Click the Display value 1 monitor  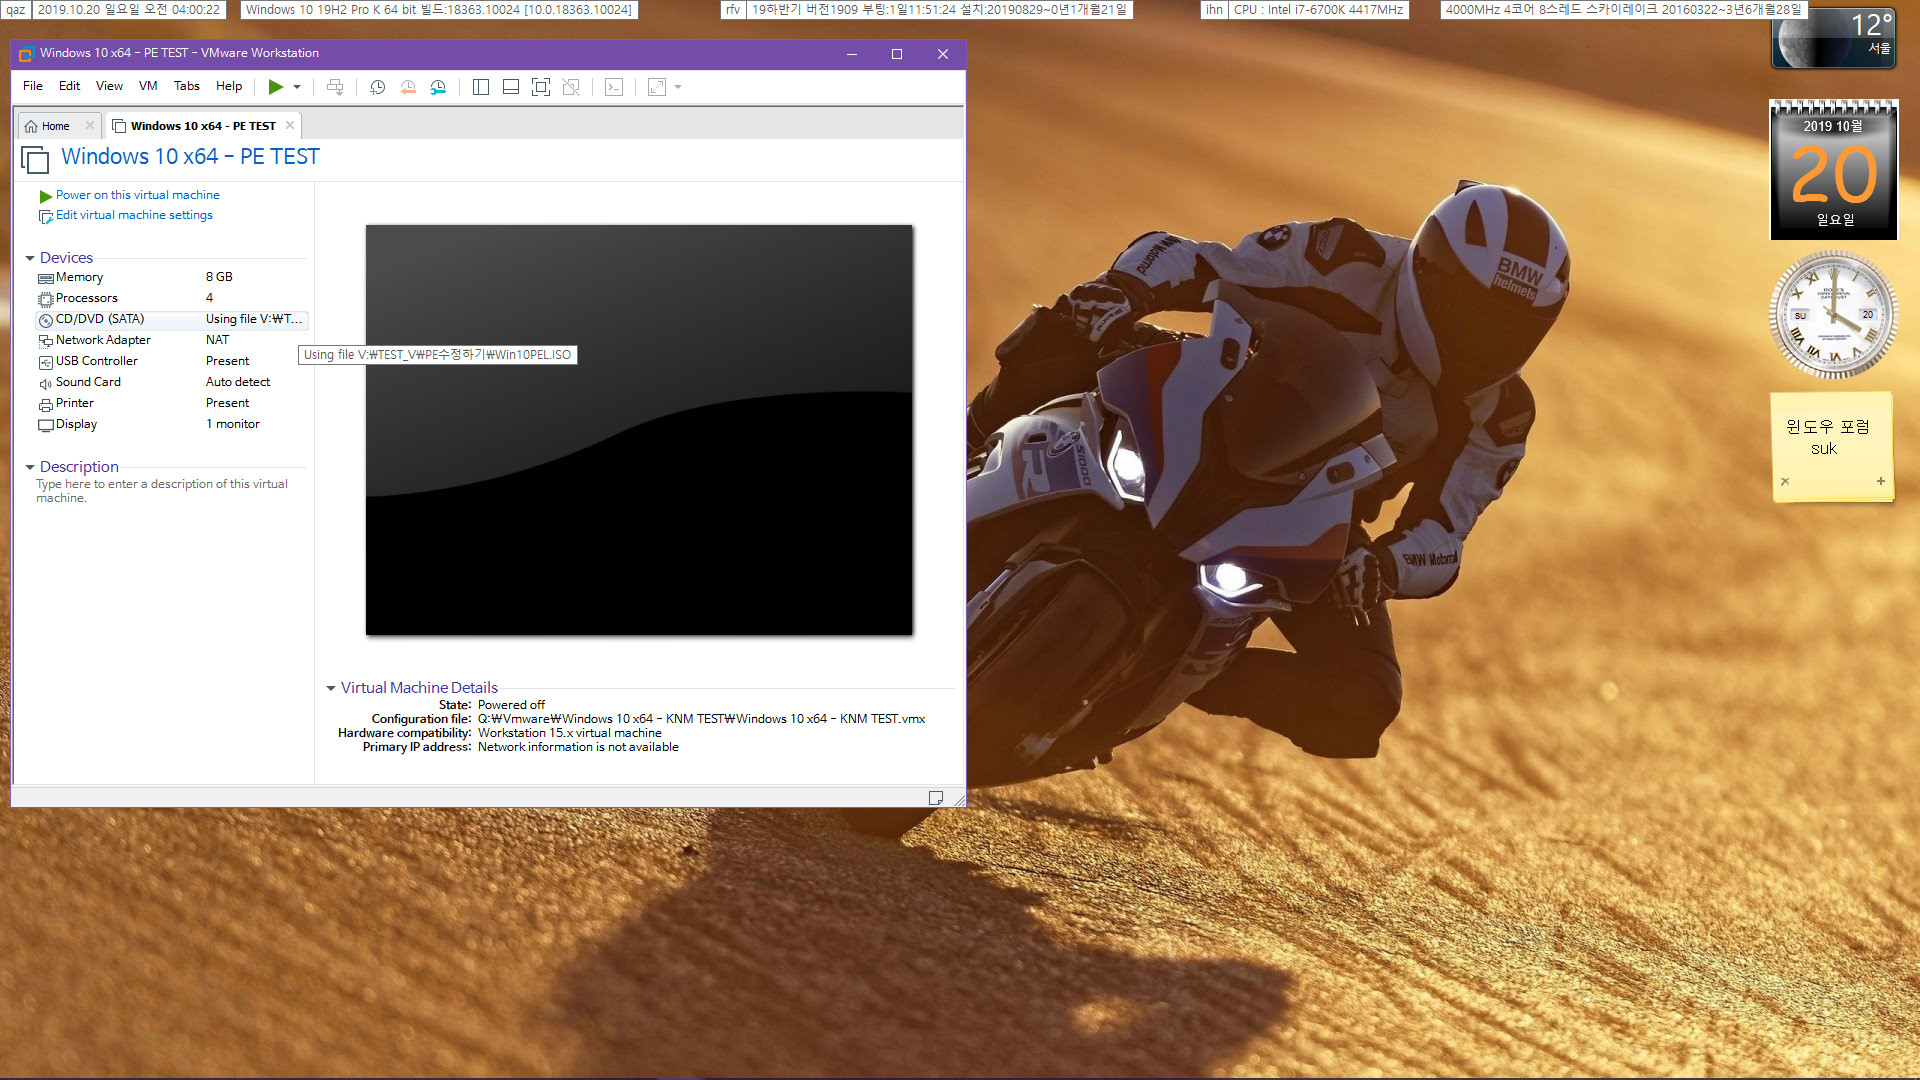pos(233,424)
